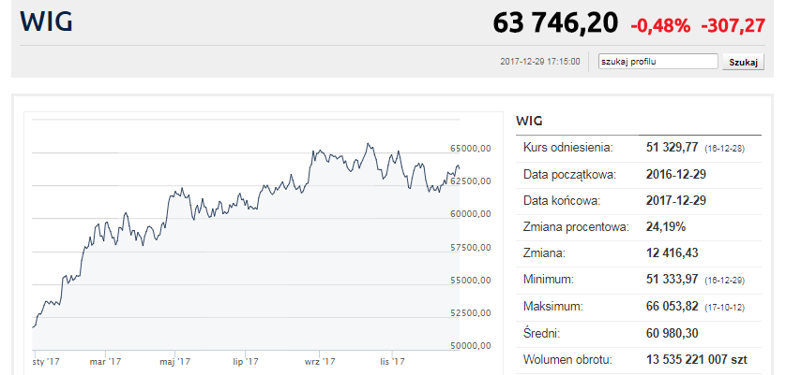Click the 65000,00 axis value
Viewport: 786px width, 375px height.
[470, 149]
